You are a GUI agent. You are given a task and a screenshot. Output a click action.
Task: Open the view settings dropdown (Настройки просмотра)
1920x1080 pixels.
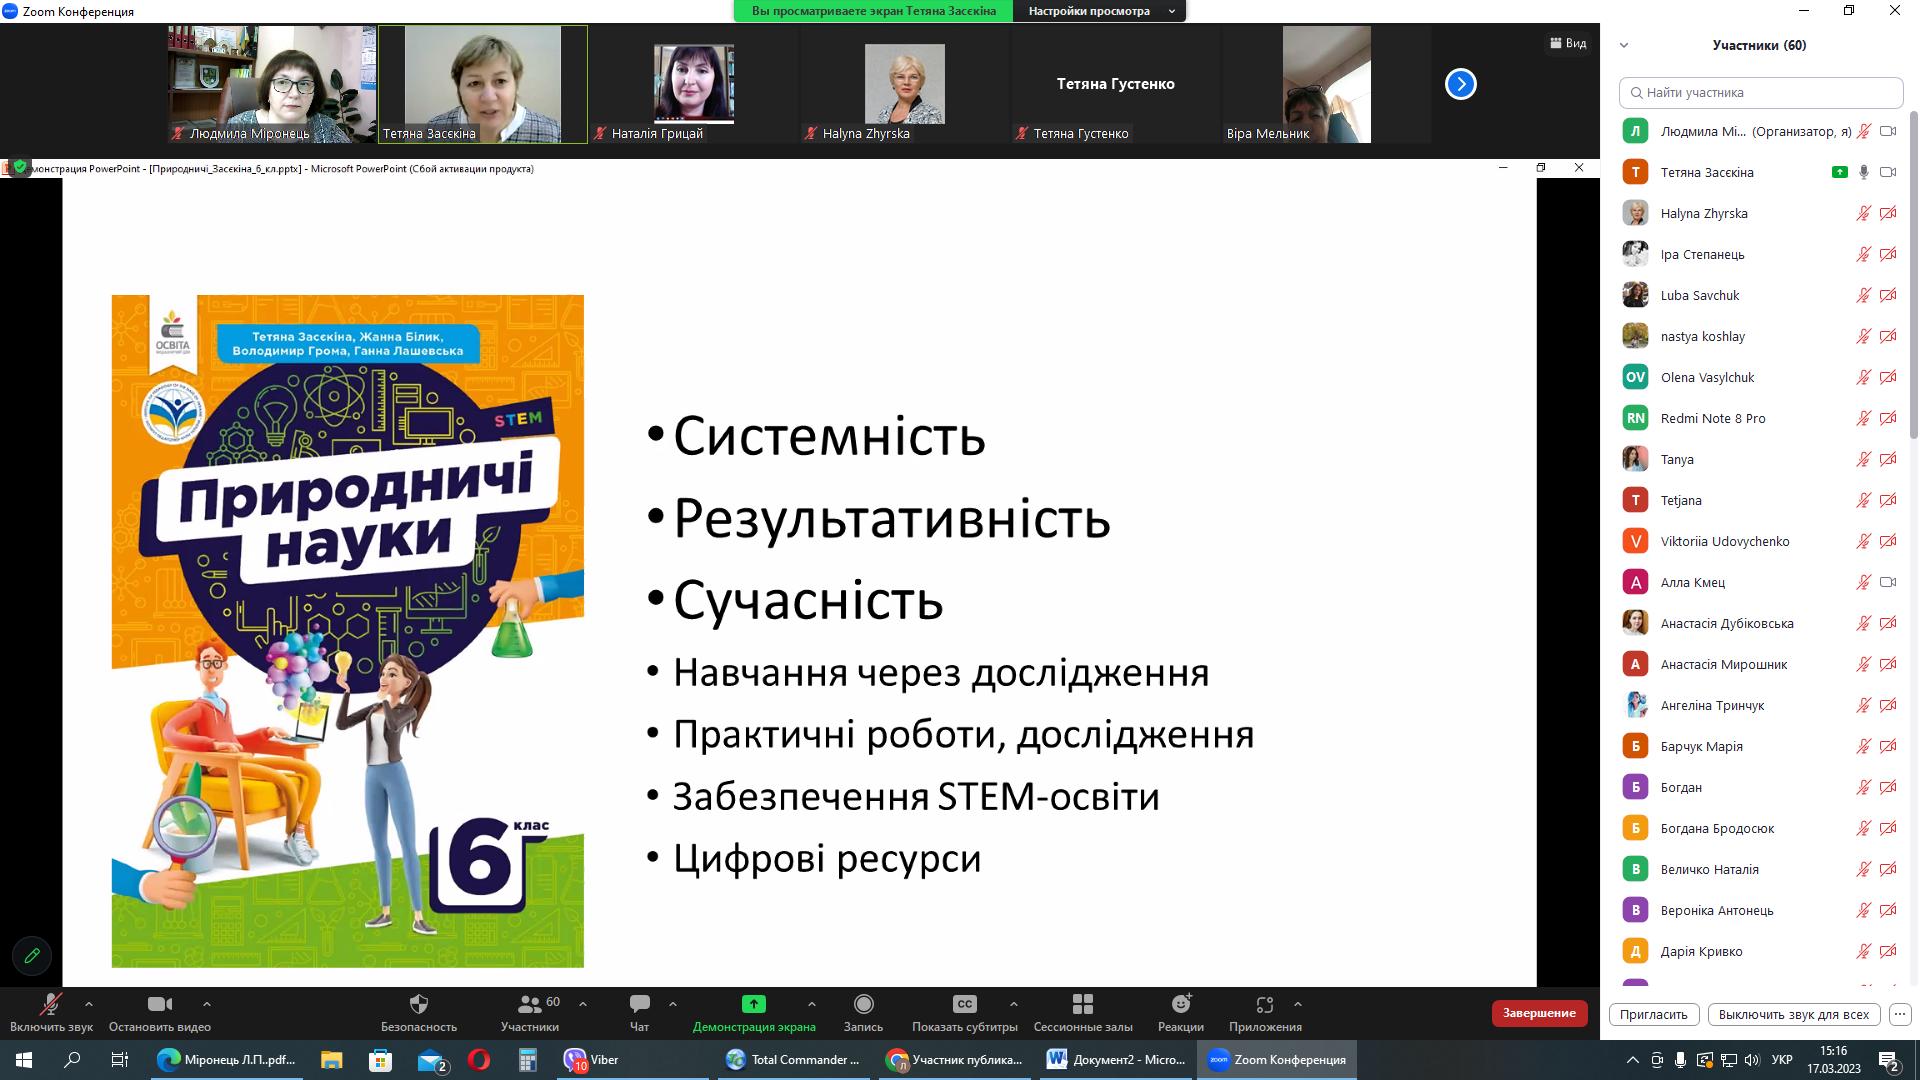pos(1099,11)
